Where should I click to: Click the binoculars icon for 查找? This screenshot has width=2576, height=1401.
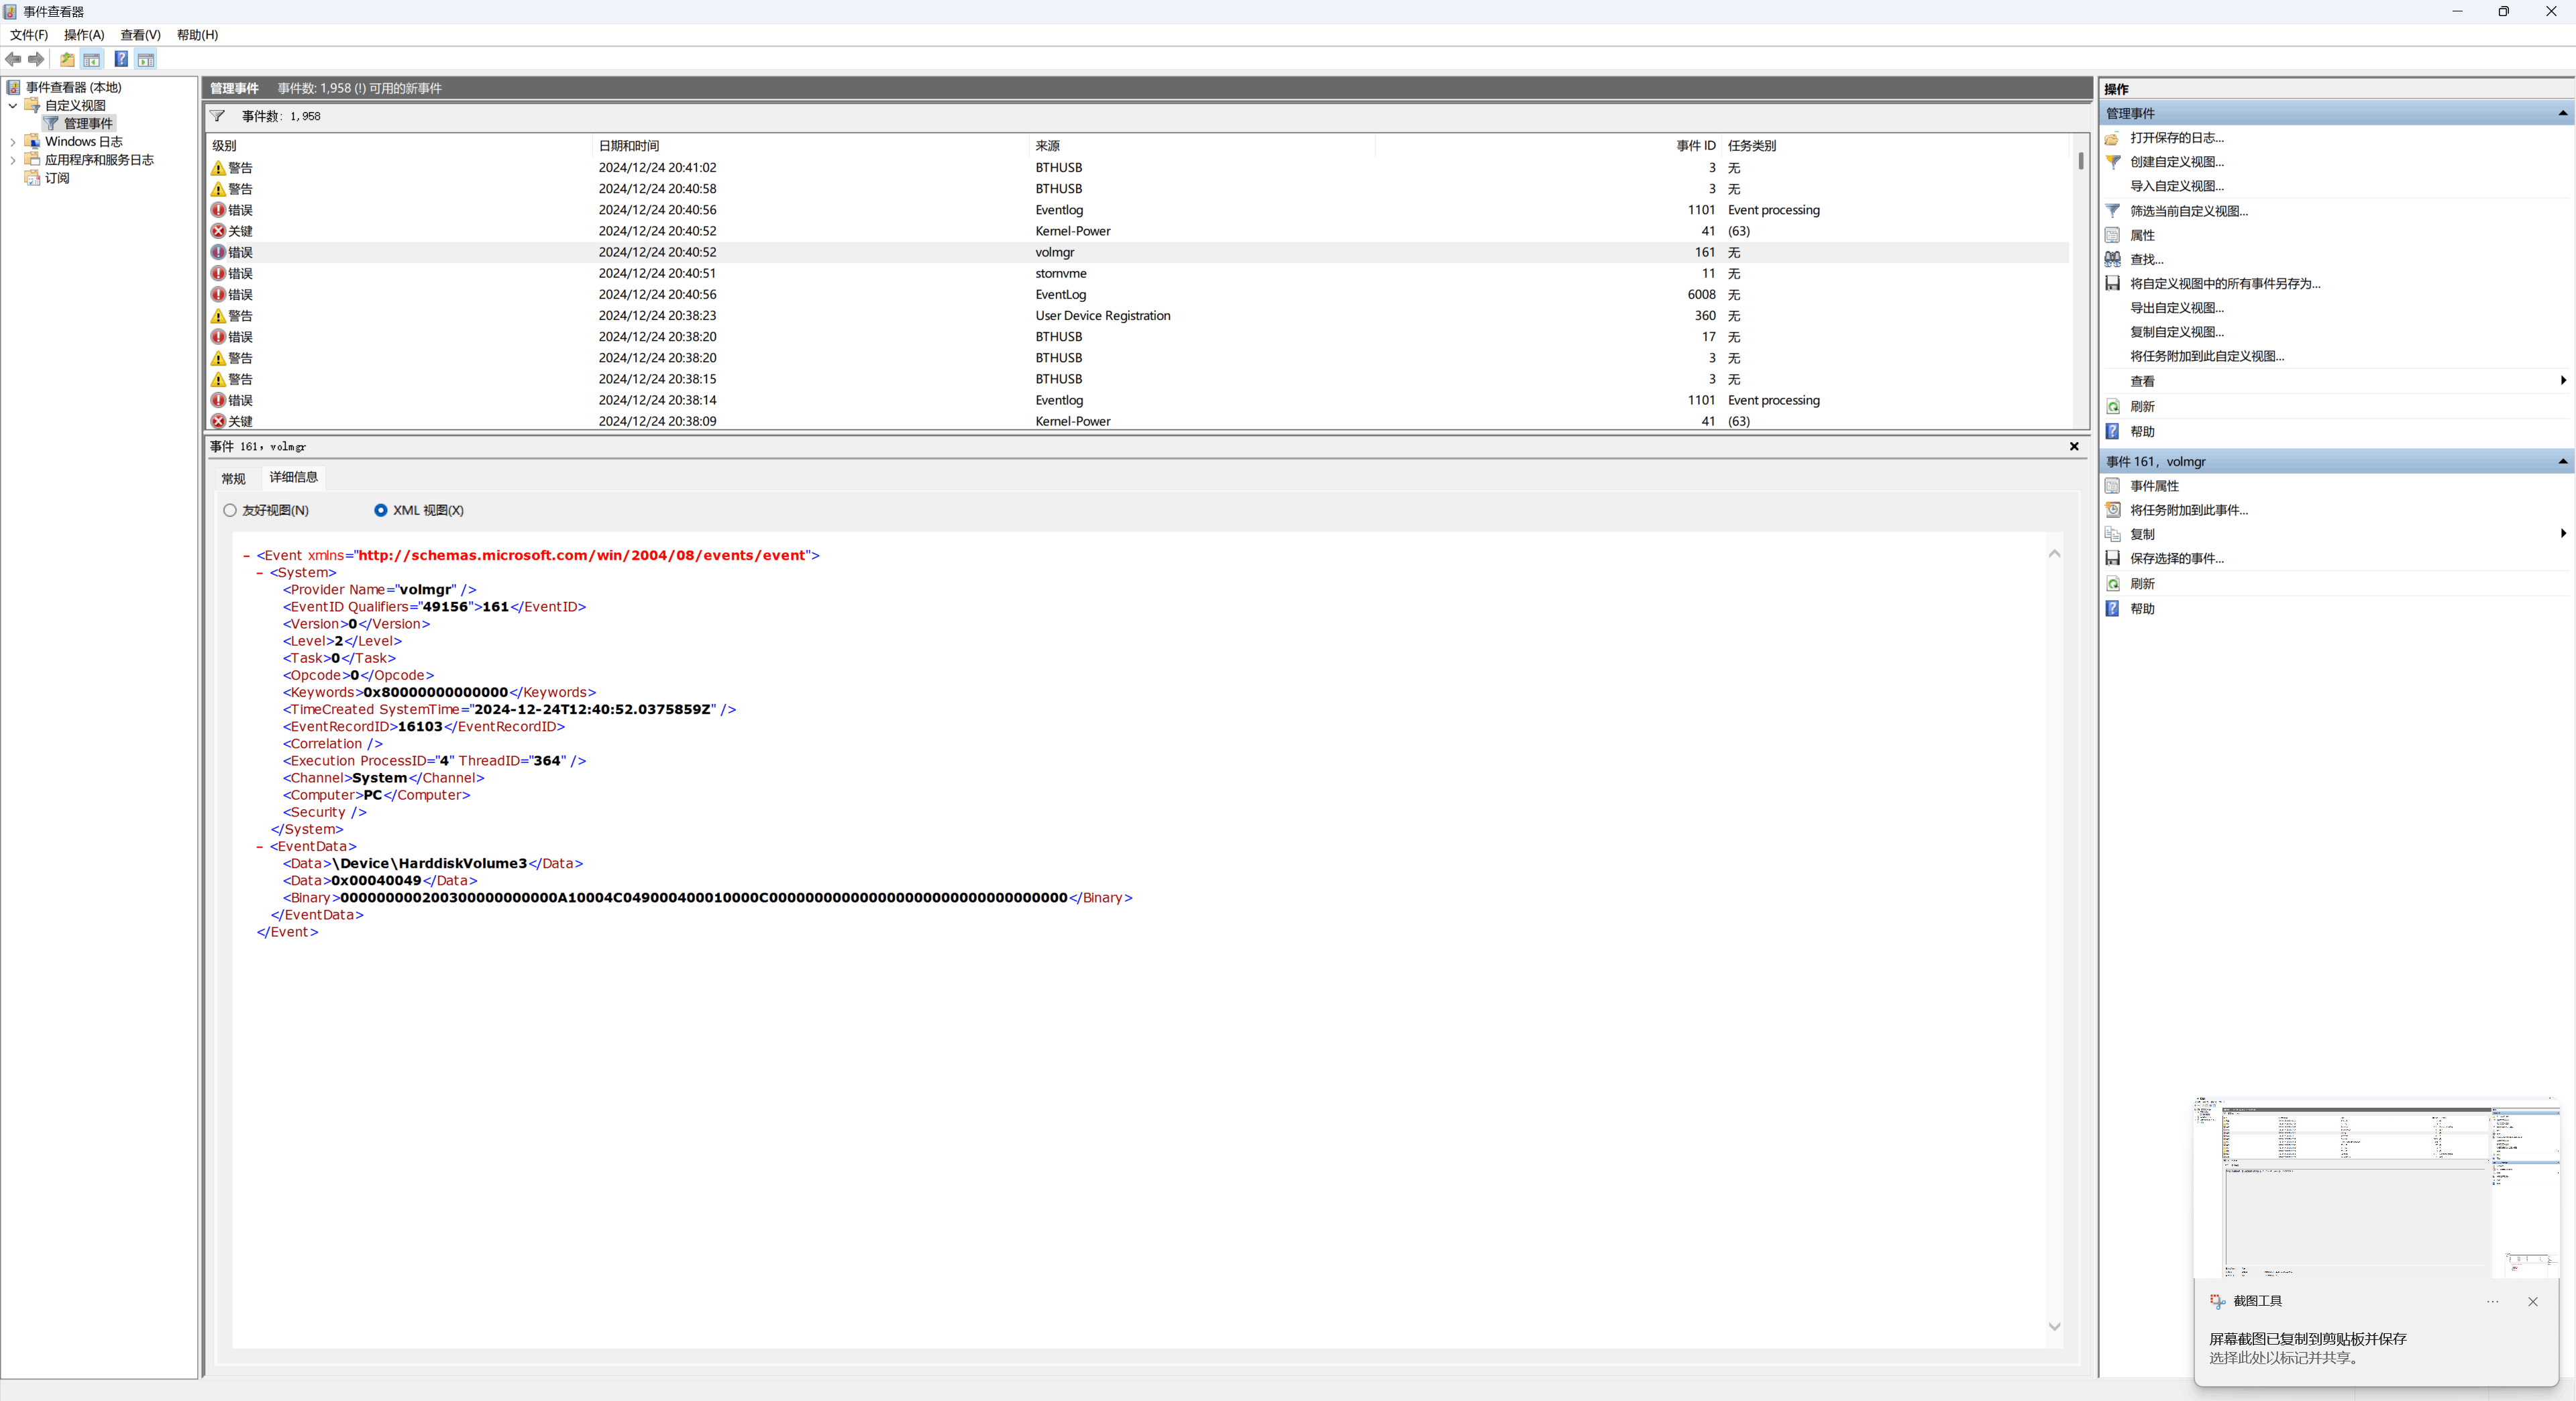(x=2113, y=259)
